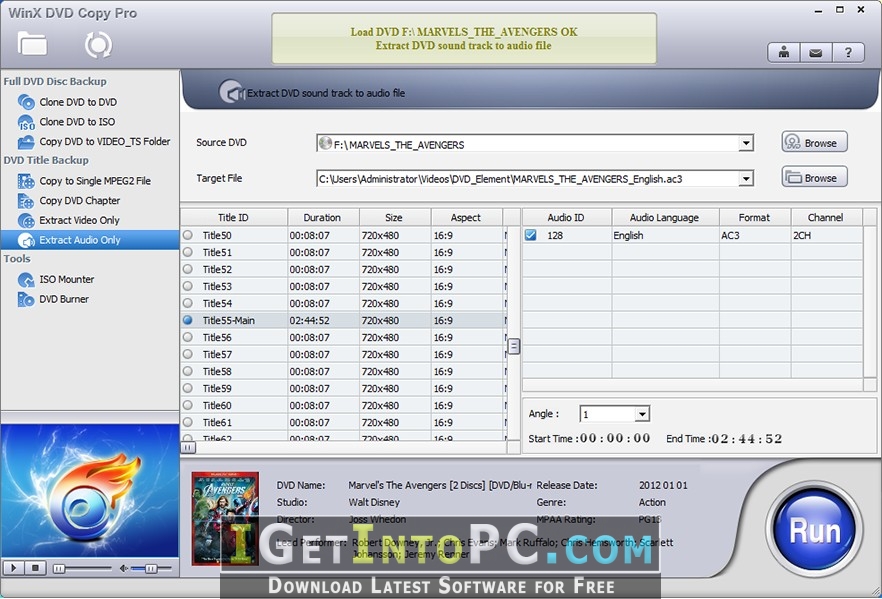Click the email envelope icon button
The image size is (882, 599).
coord(816,53)
